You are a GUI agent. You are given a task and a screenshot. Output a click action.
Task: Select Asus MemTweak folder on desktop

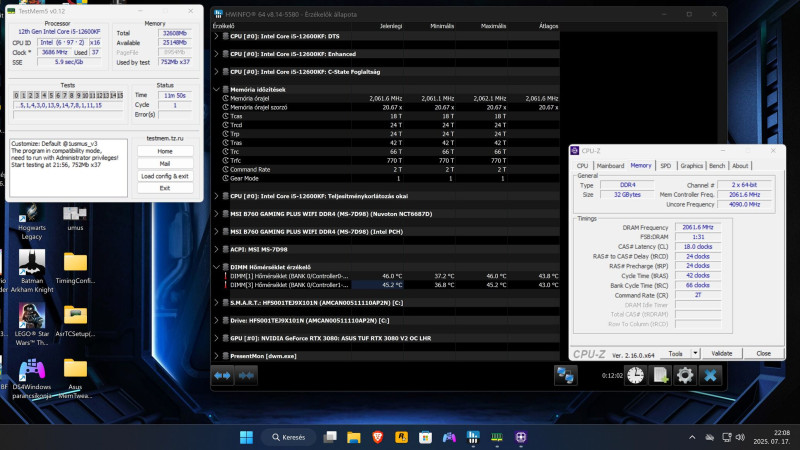(75, 378)
